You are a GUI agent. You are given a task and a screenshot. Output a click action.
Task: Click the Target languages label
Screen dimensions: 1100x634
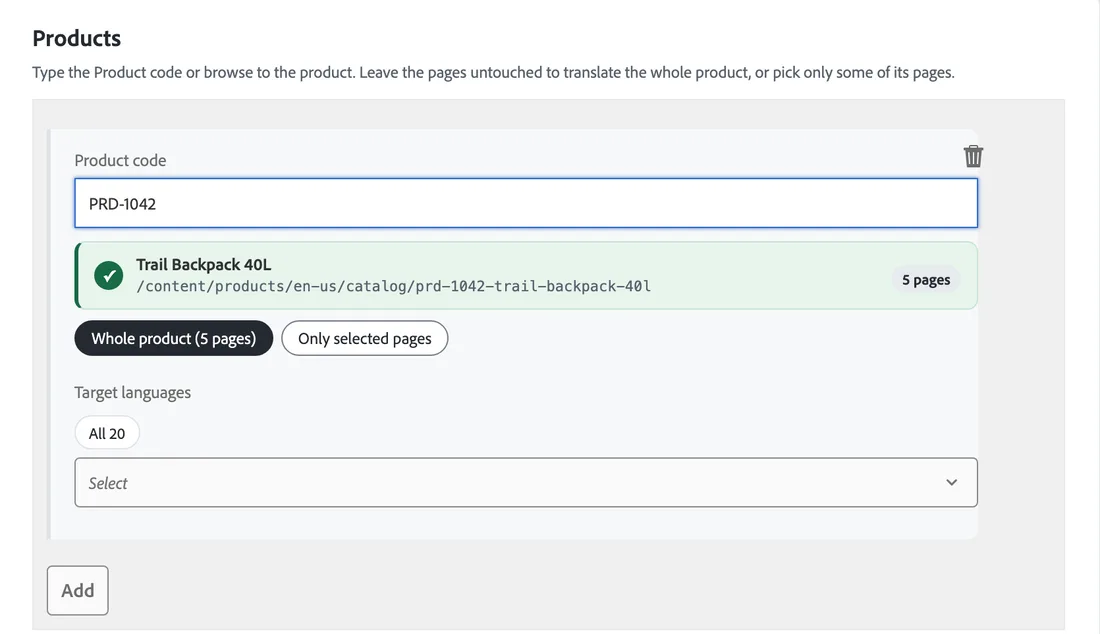tap(133, 392)
